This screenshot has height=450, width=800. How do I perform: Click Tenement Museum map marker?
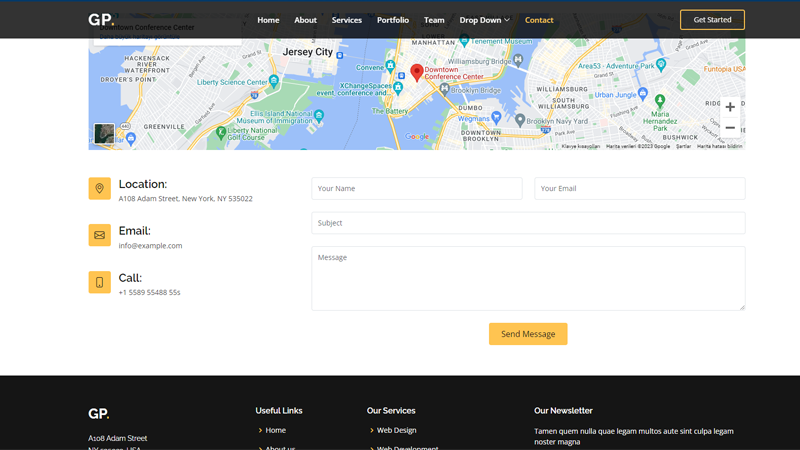click(464, 39)
